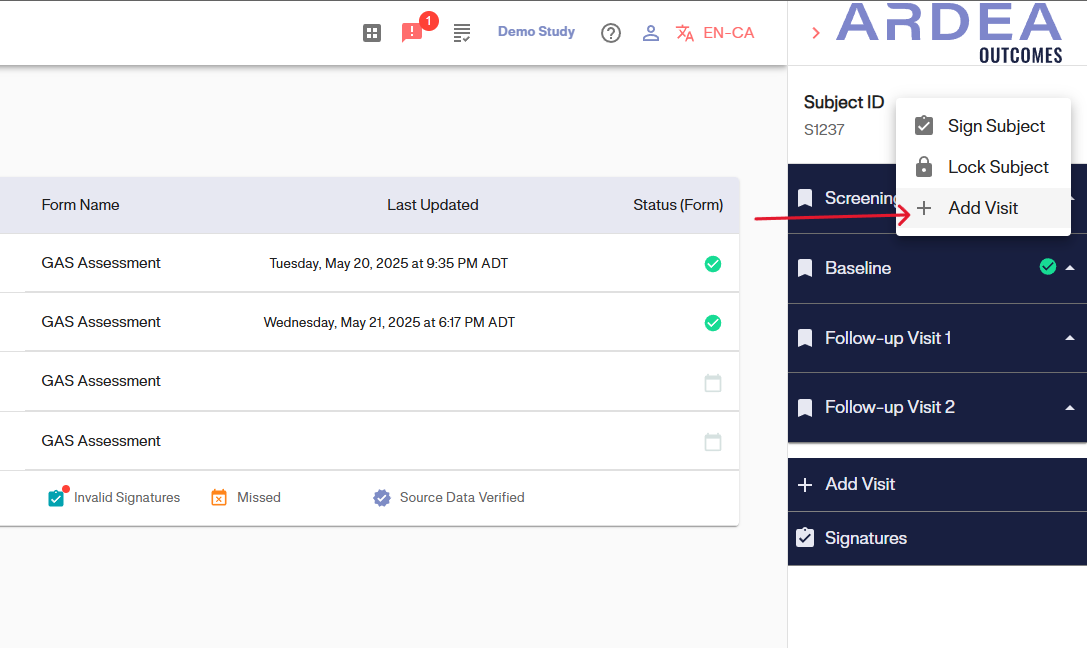The width and height of the screenshot is (1087, 648).
Task: Switch language via EN-CA label
Action: tap(728, 33)
